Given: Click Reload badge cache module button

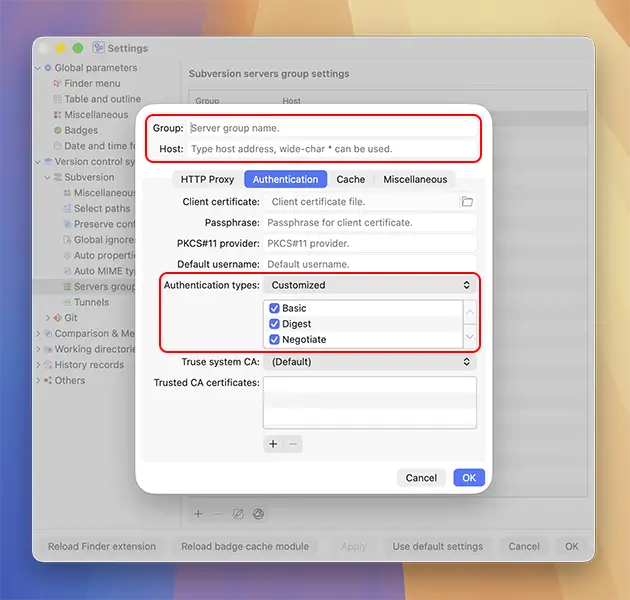Looking at the screenshot, I should pos(245,547).
